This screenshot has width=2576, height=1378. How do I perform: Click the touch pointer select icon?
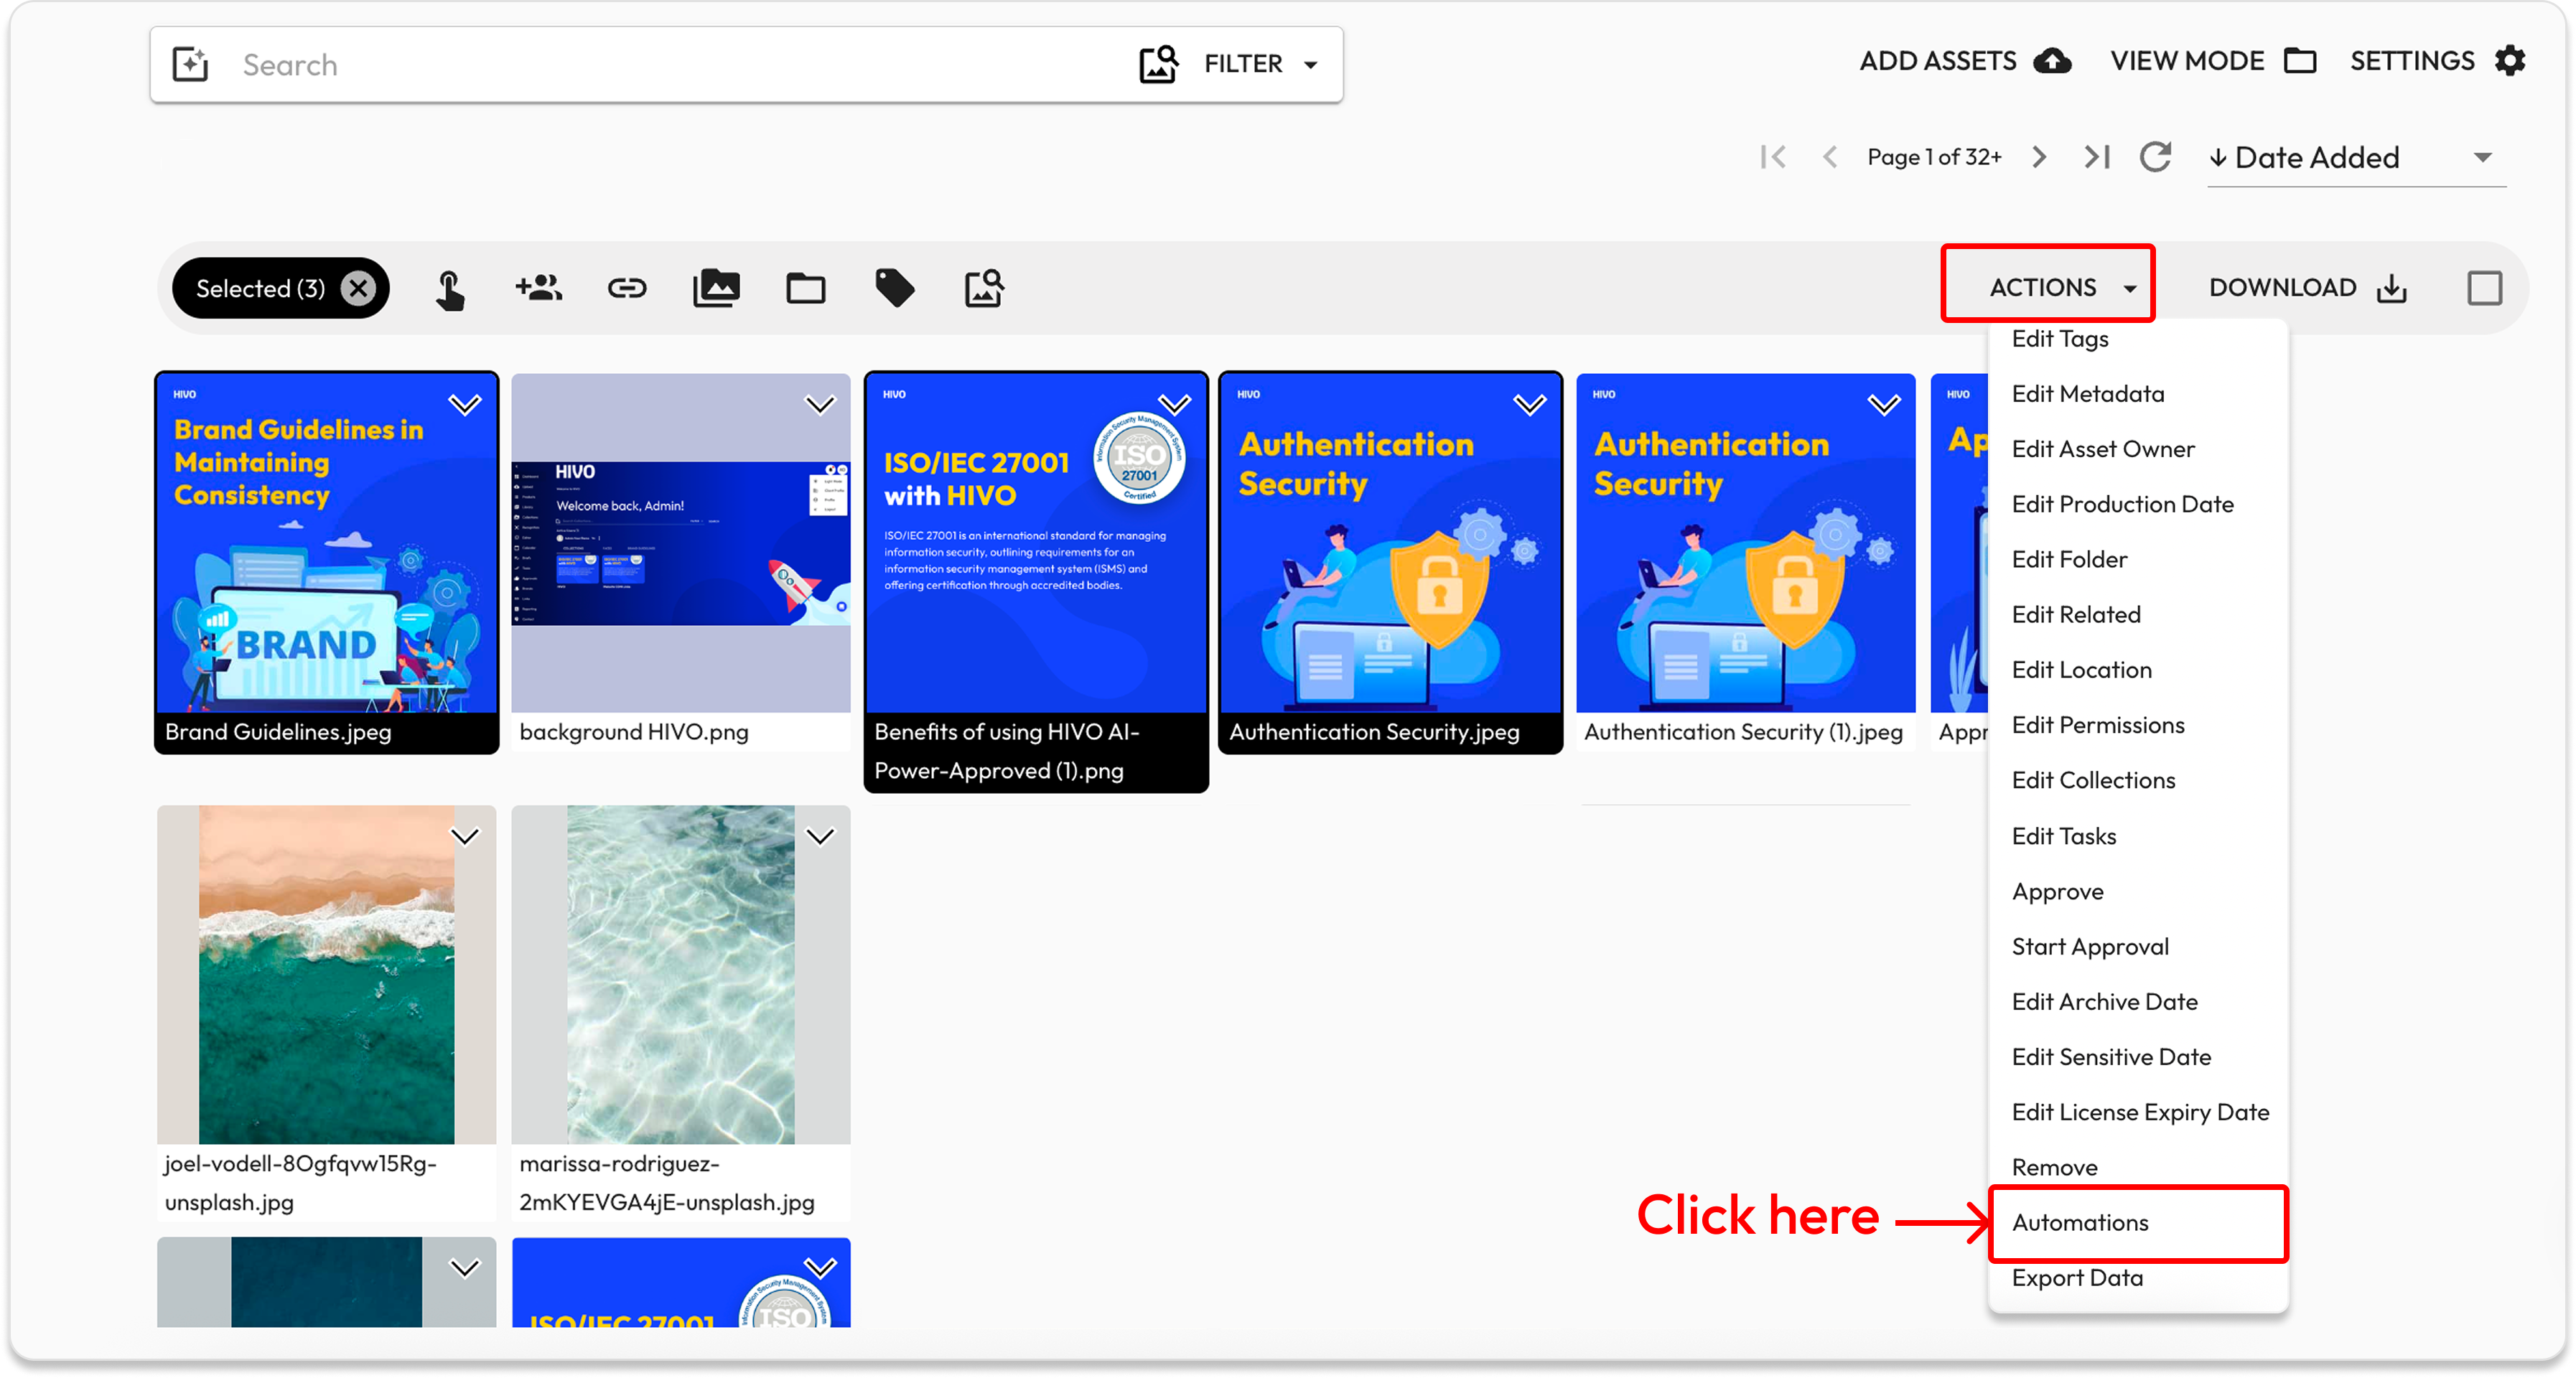tap(450, 290)
